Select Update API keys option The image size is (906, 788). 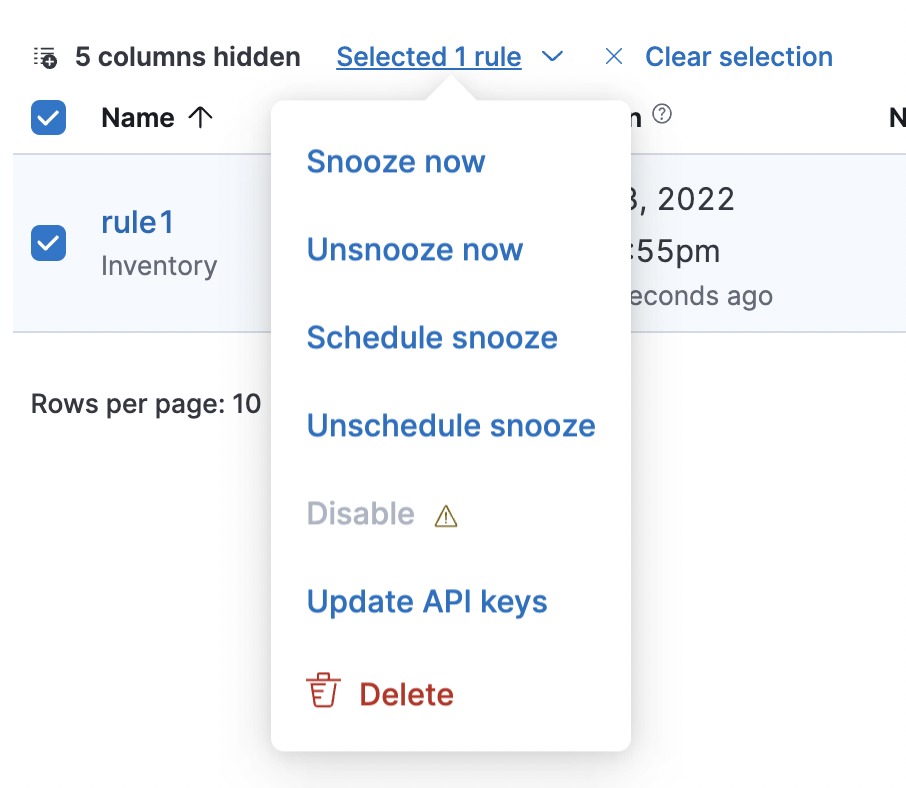(426, 601)
